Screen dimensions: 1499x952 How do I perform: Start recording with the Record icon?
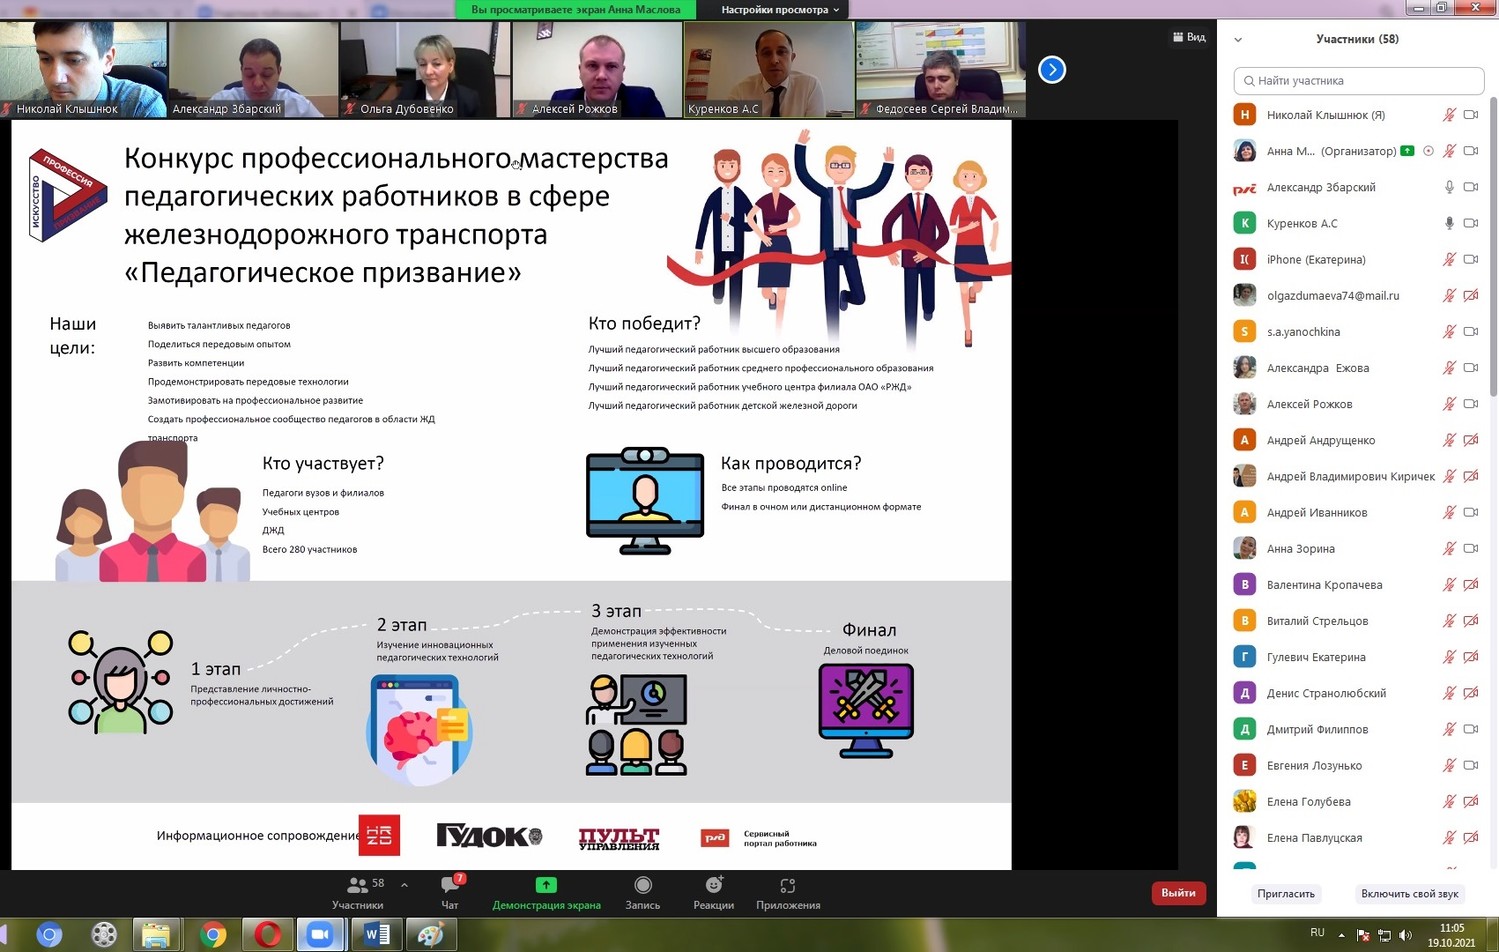pyautogui.click(x=642, y=886)
